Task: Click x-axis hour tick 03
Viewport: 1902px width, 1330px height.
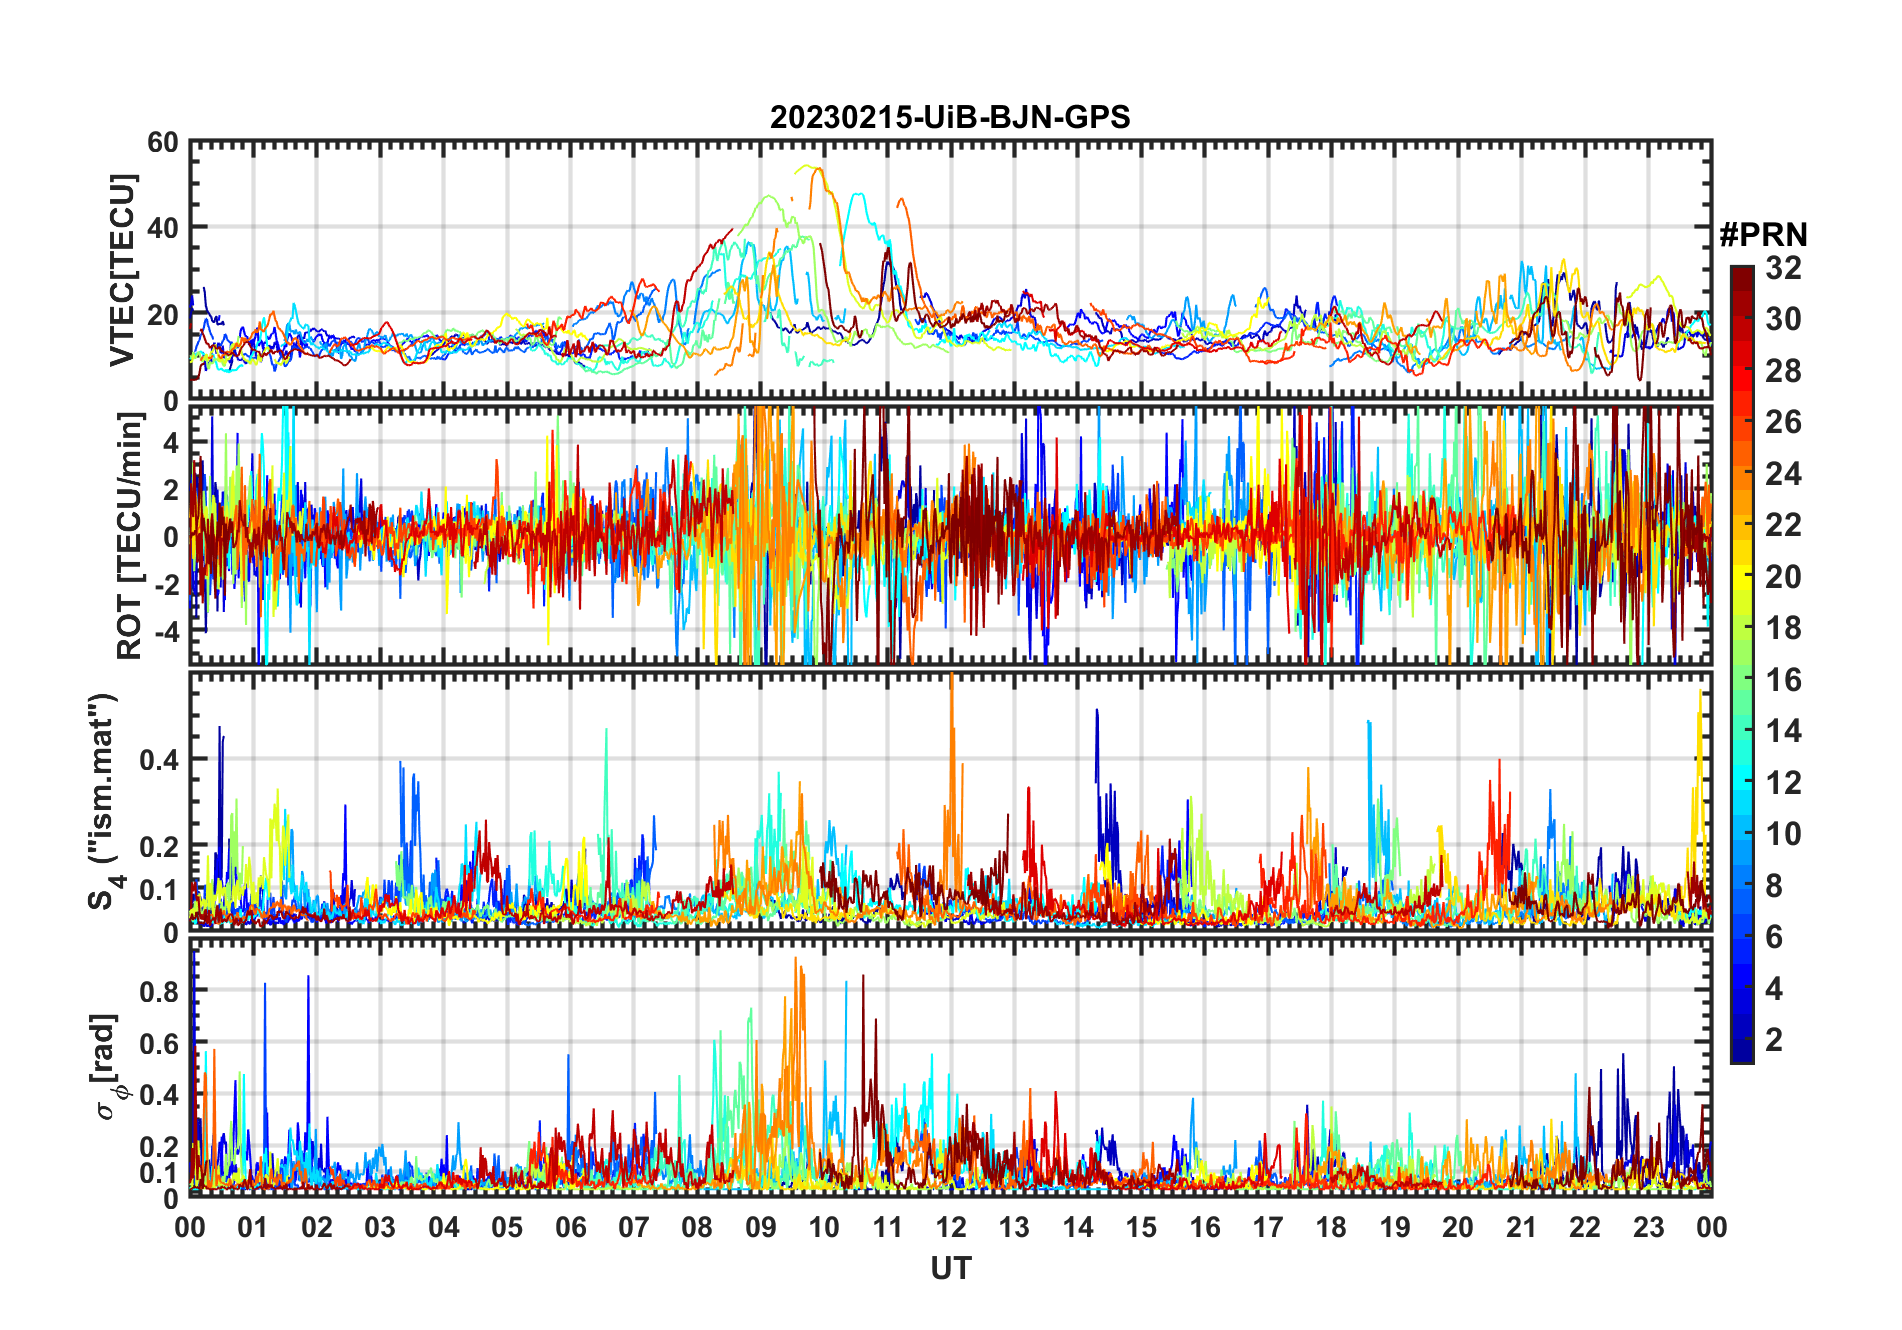Action: click(380, 1227)
